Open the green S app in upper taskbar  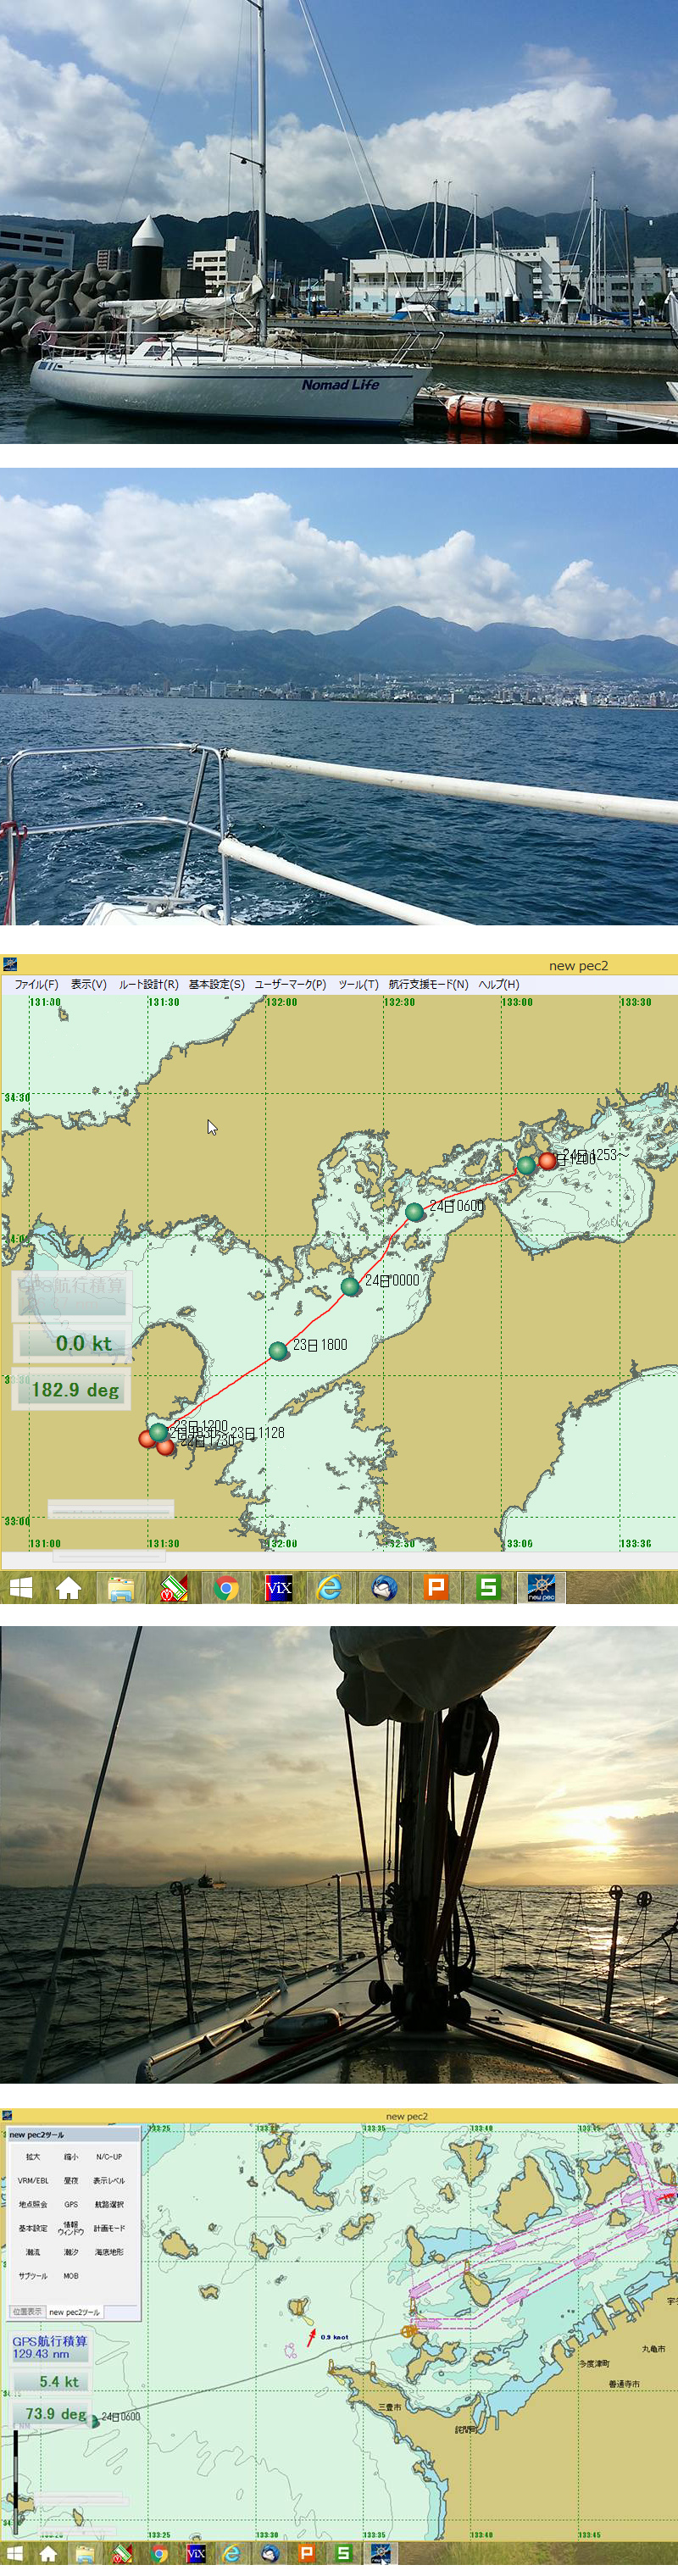coord(488,1588)
